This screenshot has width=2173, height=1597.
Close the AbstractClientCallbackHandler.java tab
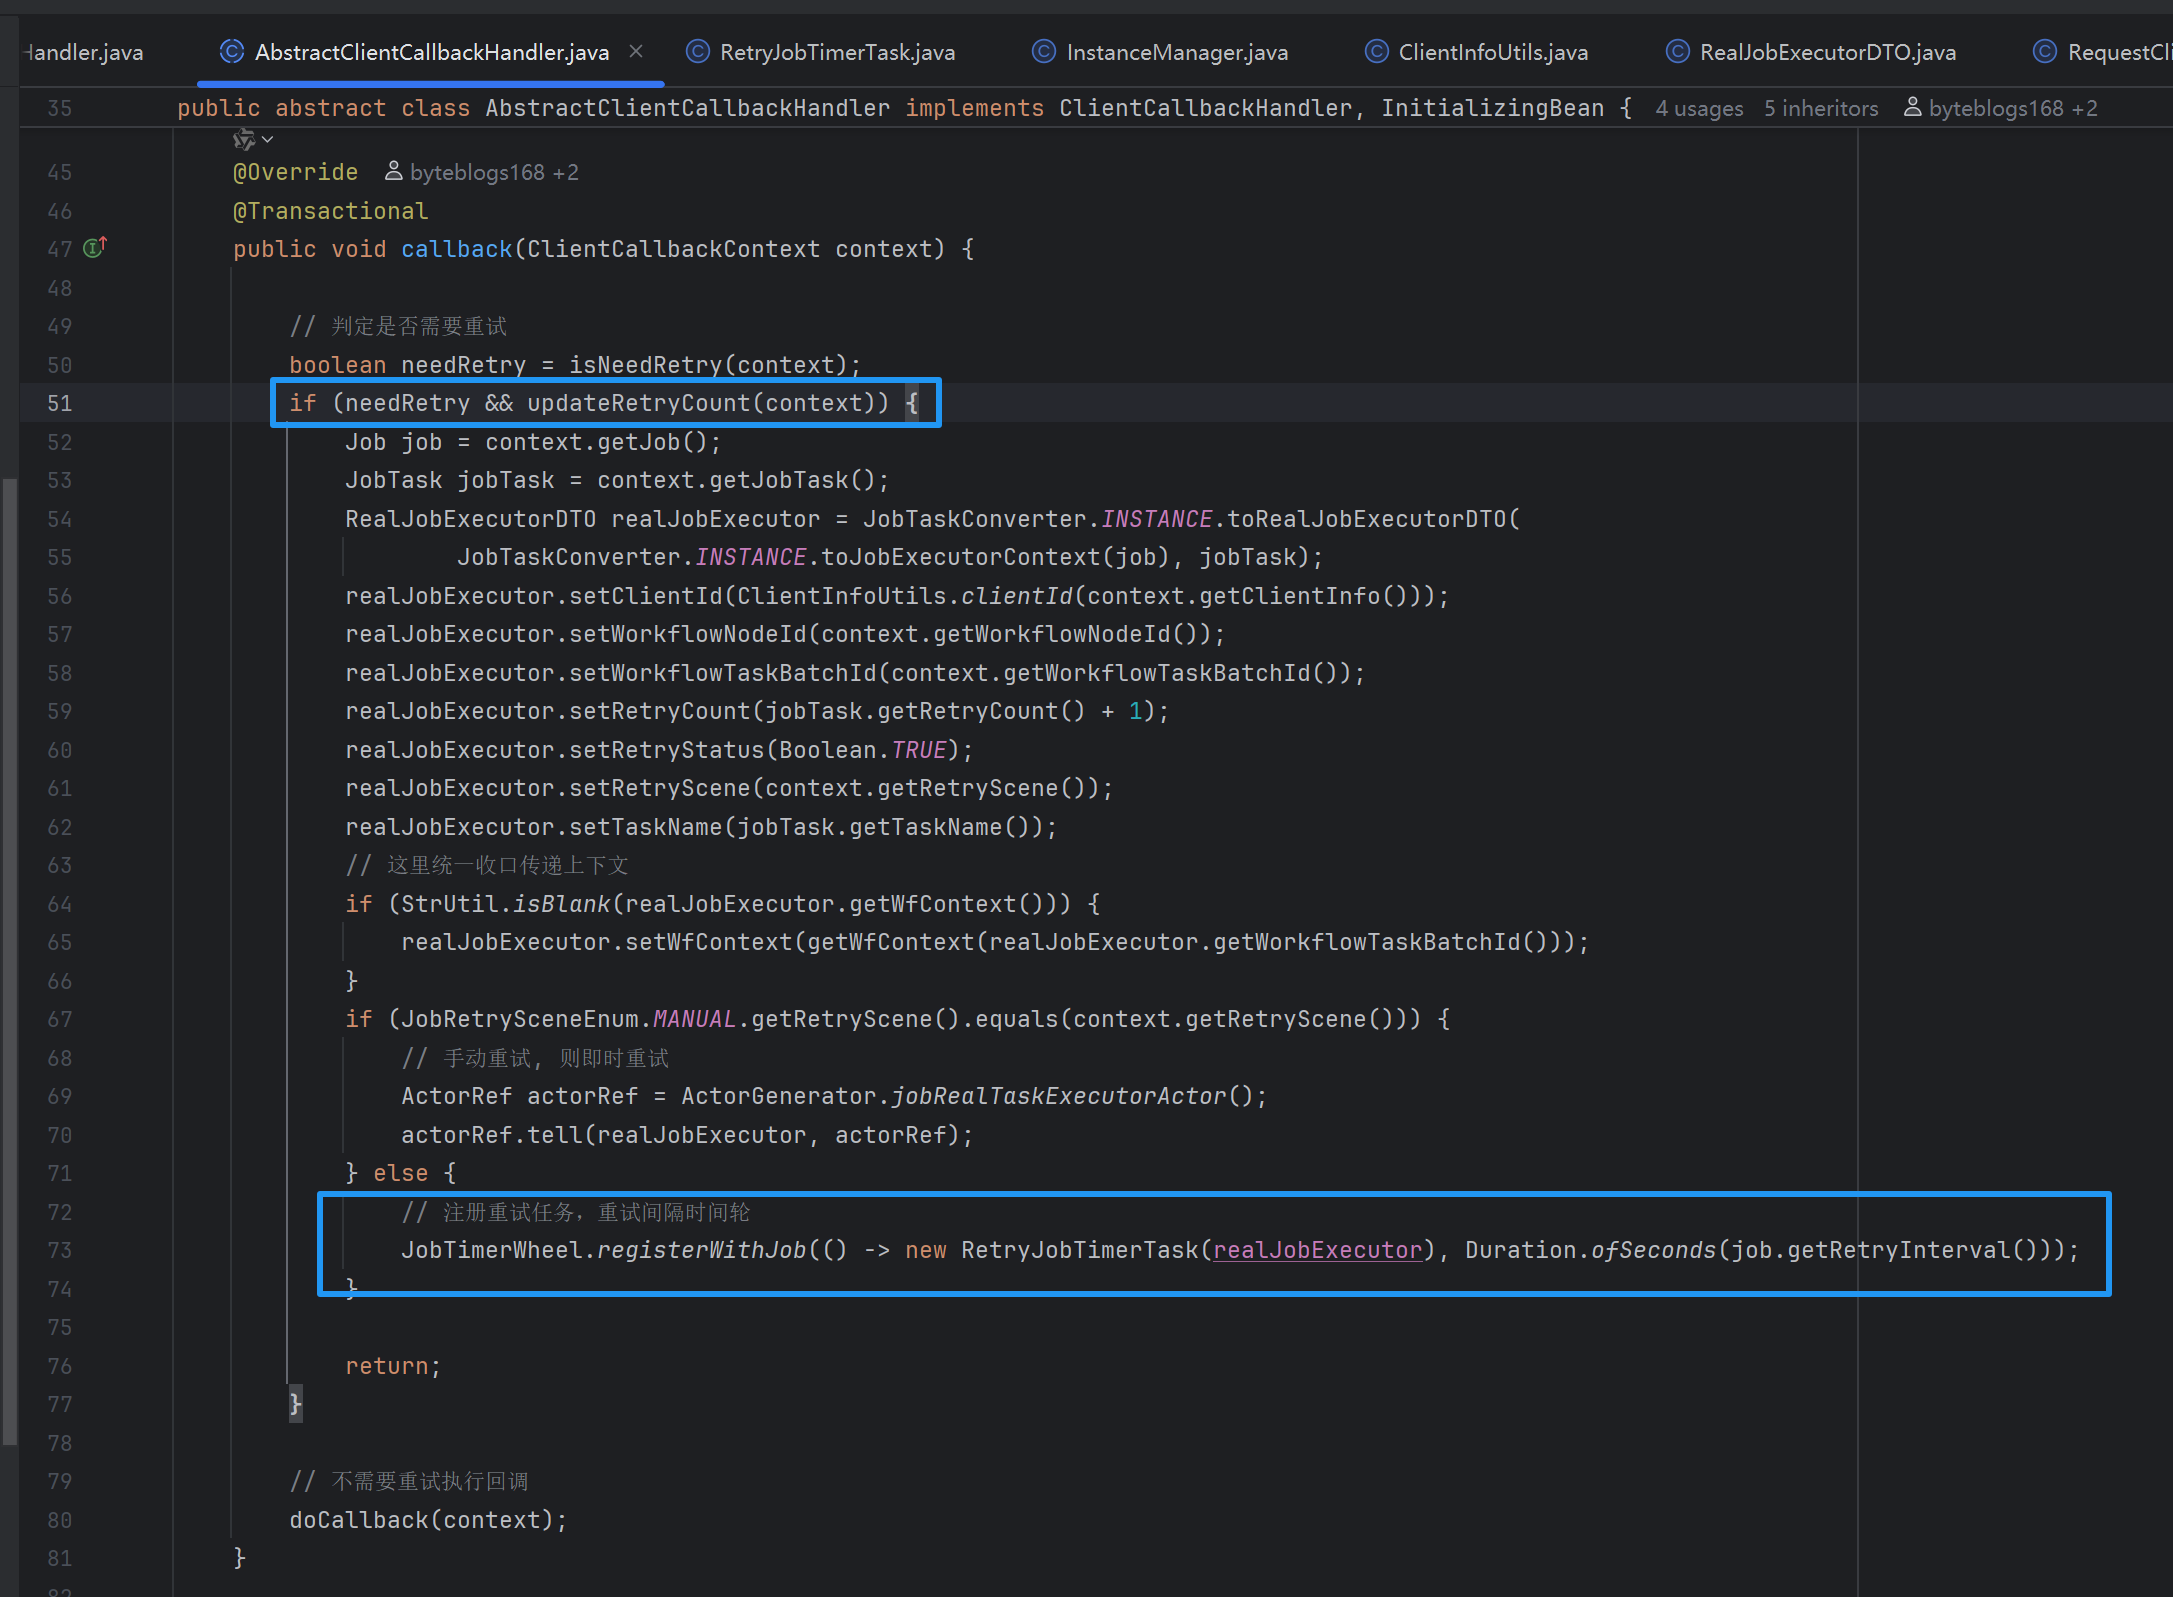click(x=636, y=51)
